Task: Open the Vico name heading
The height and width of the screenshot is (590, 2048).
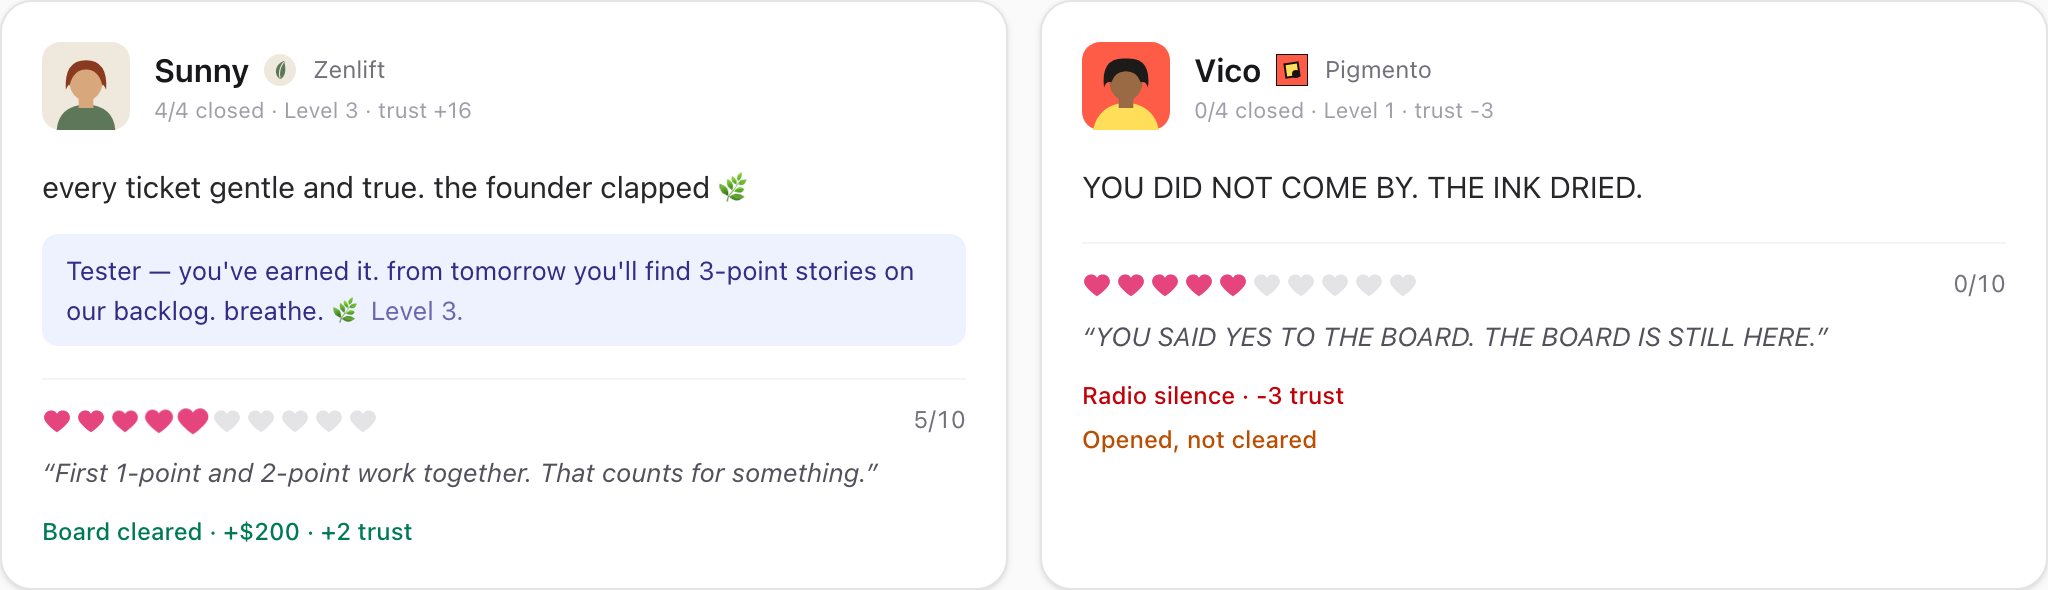Action: (x=1227, y=71)
